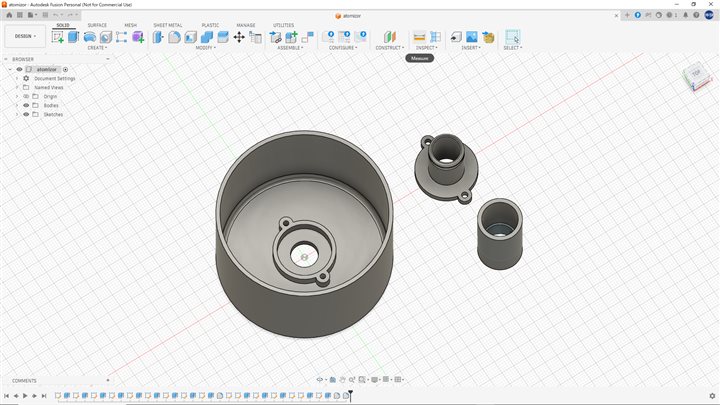This screenshot has height=405, width=720.
Task: Switch to the SHEET METAL tab
Action: tap(168, 25)
